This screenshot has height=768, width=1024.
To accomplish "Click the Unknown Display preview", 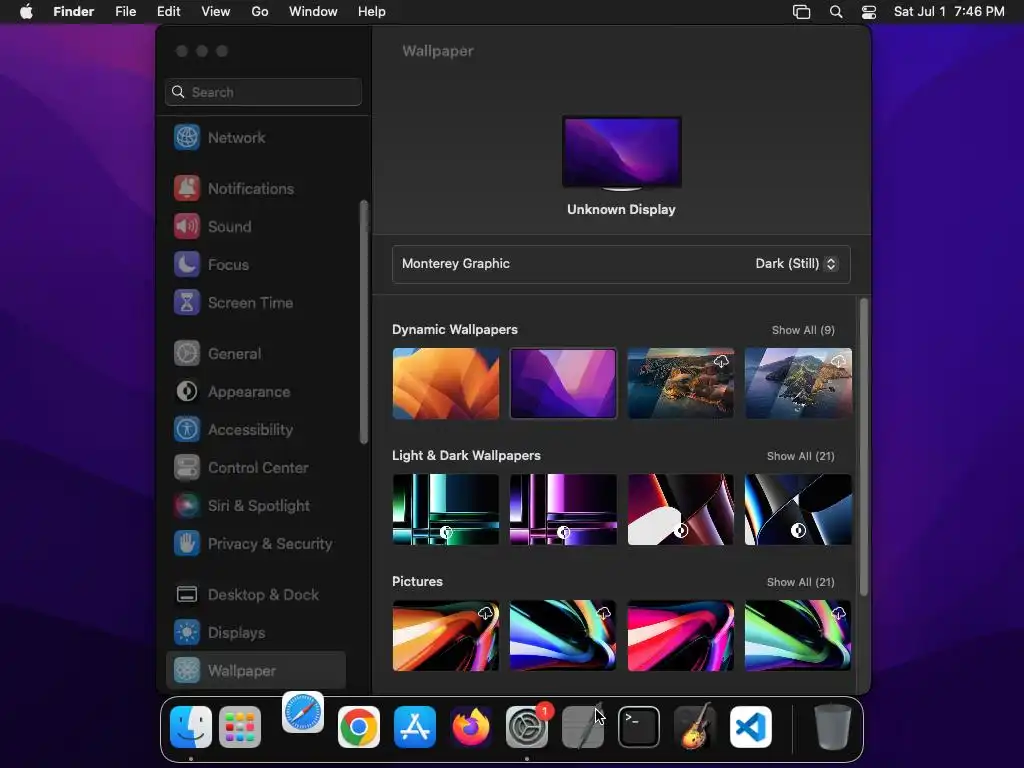I will pyautogui.click(x=622, y=153).
